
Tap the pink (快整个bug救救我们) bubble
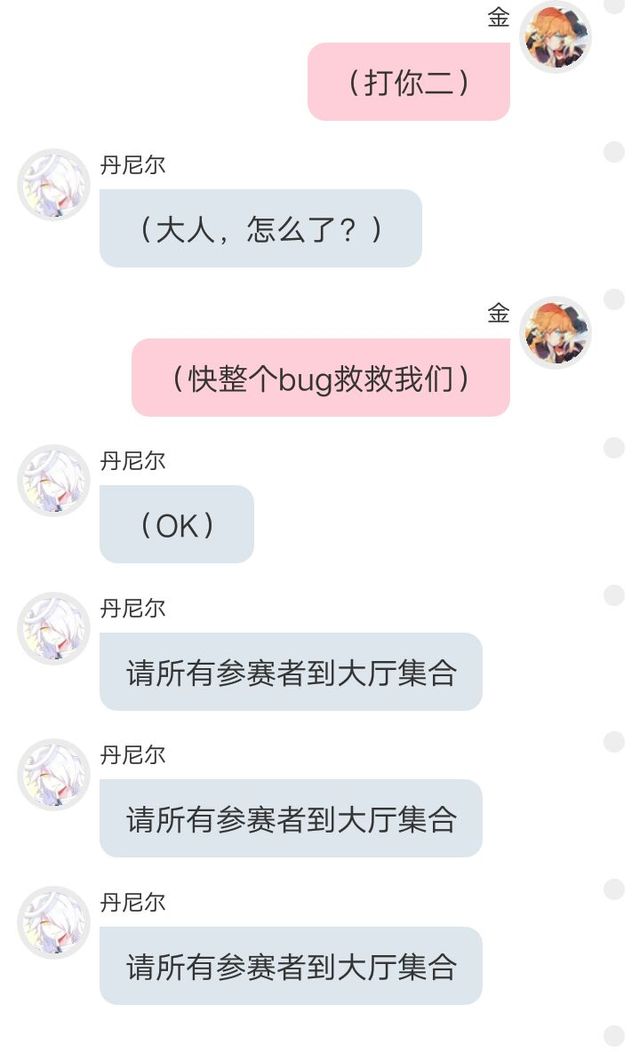(x=321, y=378)
